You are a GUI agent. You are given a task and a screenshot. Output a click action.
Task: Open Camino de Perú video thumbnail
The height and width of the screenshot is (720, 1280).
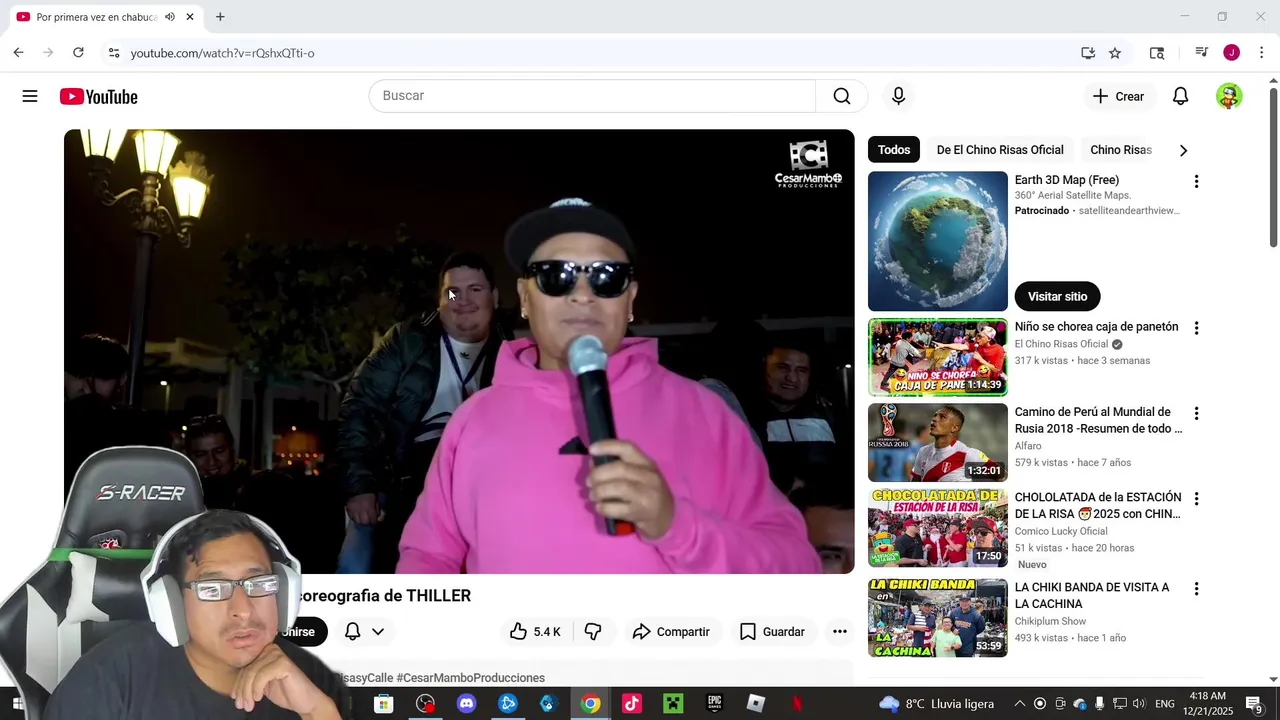click(x=938, y=442)
